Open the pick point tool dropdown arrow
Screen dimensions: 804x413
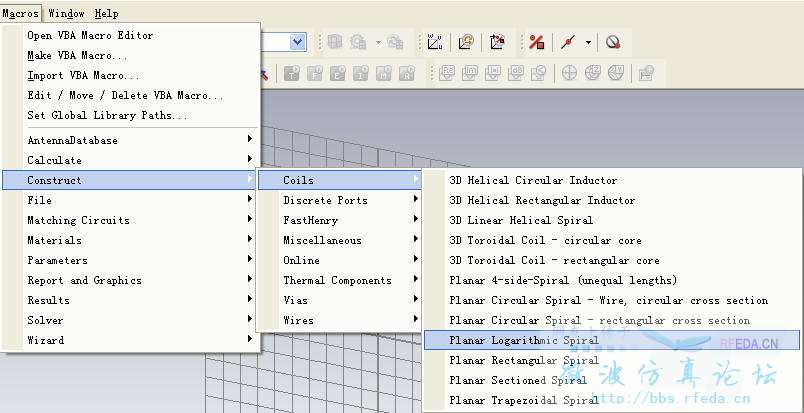pyautogui.click(x=588, y=43)
